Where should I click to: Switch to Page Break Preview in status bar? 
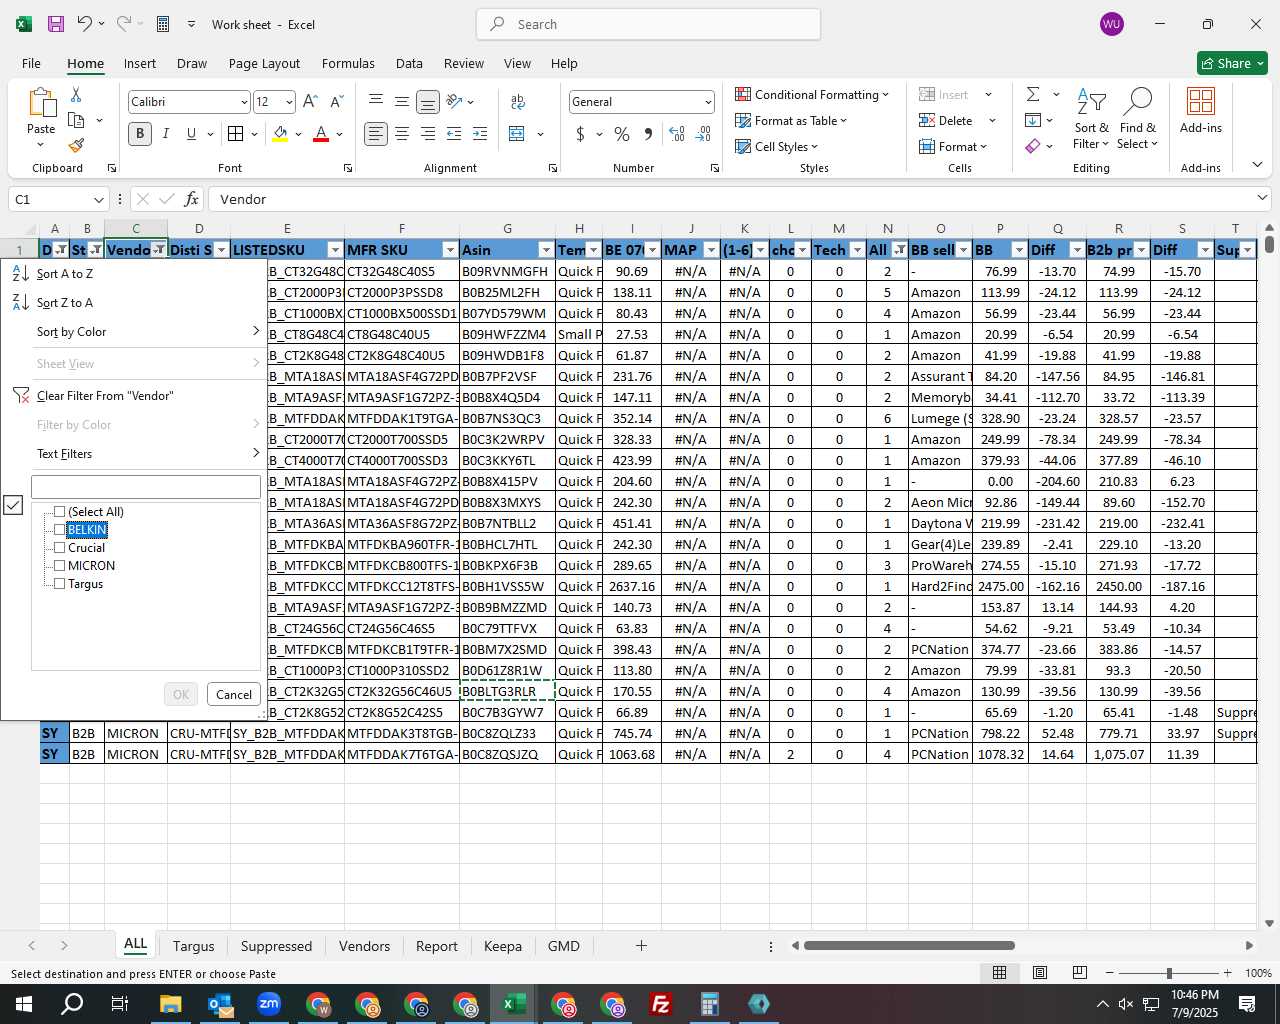pyautogui.click(x=1080, y=973)
